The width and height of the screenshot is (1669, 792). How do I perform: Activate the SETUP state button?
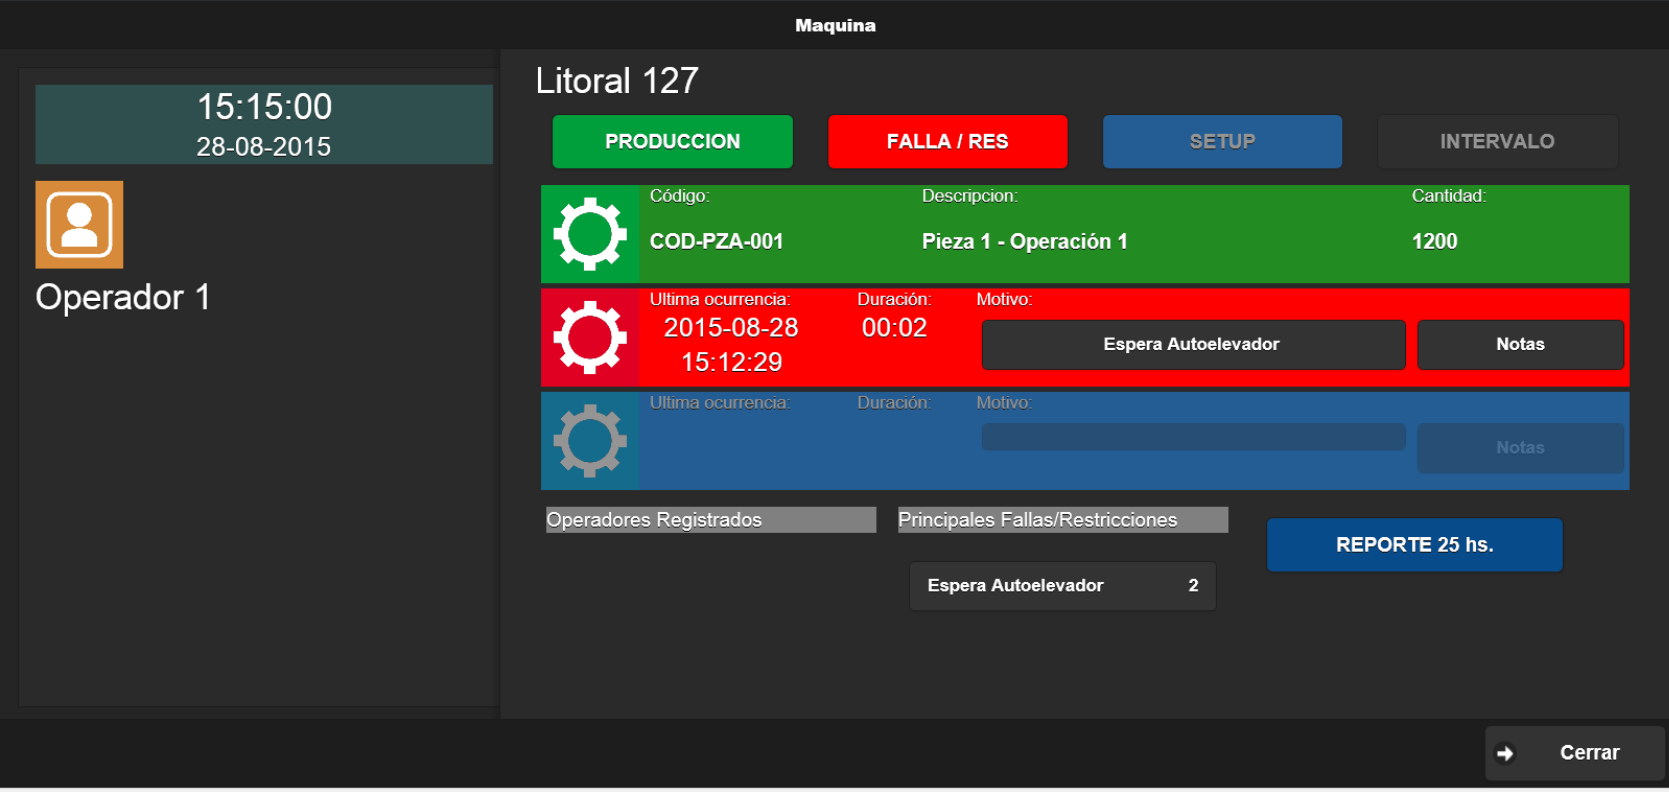click(1222, 142)
